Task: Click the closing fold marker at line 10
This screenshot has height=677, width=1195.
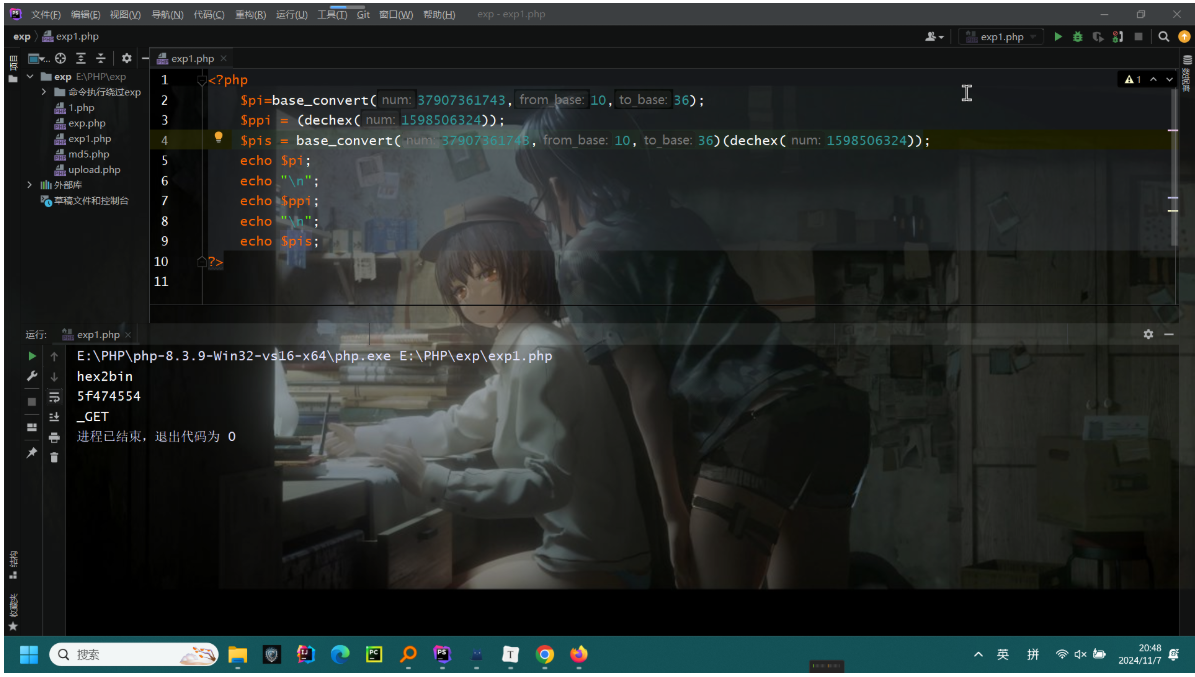Action: tap(202, 261)
